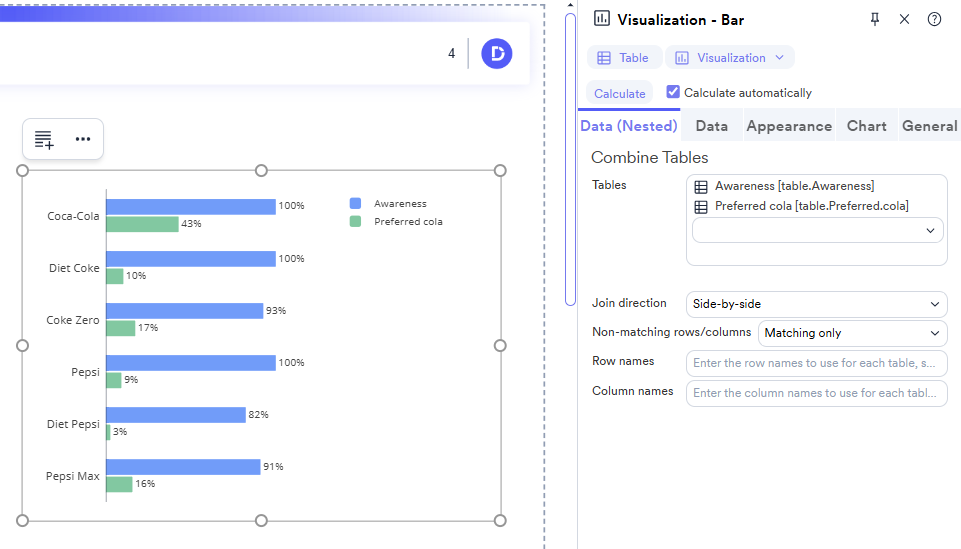Click the bar chart icon in panel title
Screen dimensions: 961x549
602,19
